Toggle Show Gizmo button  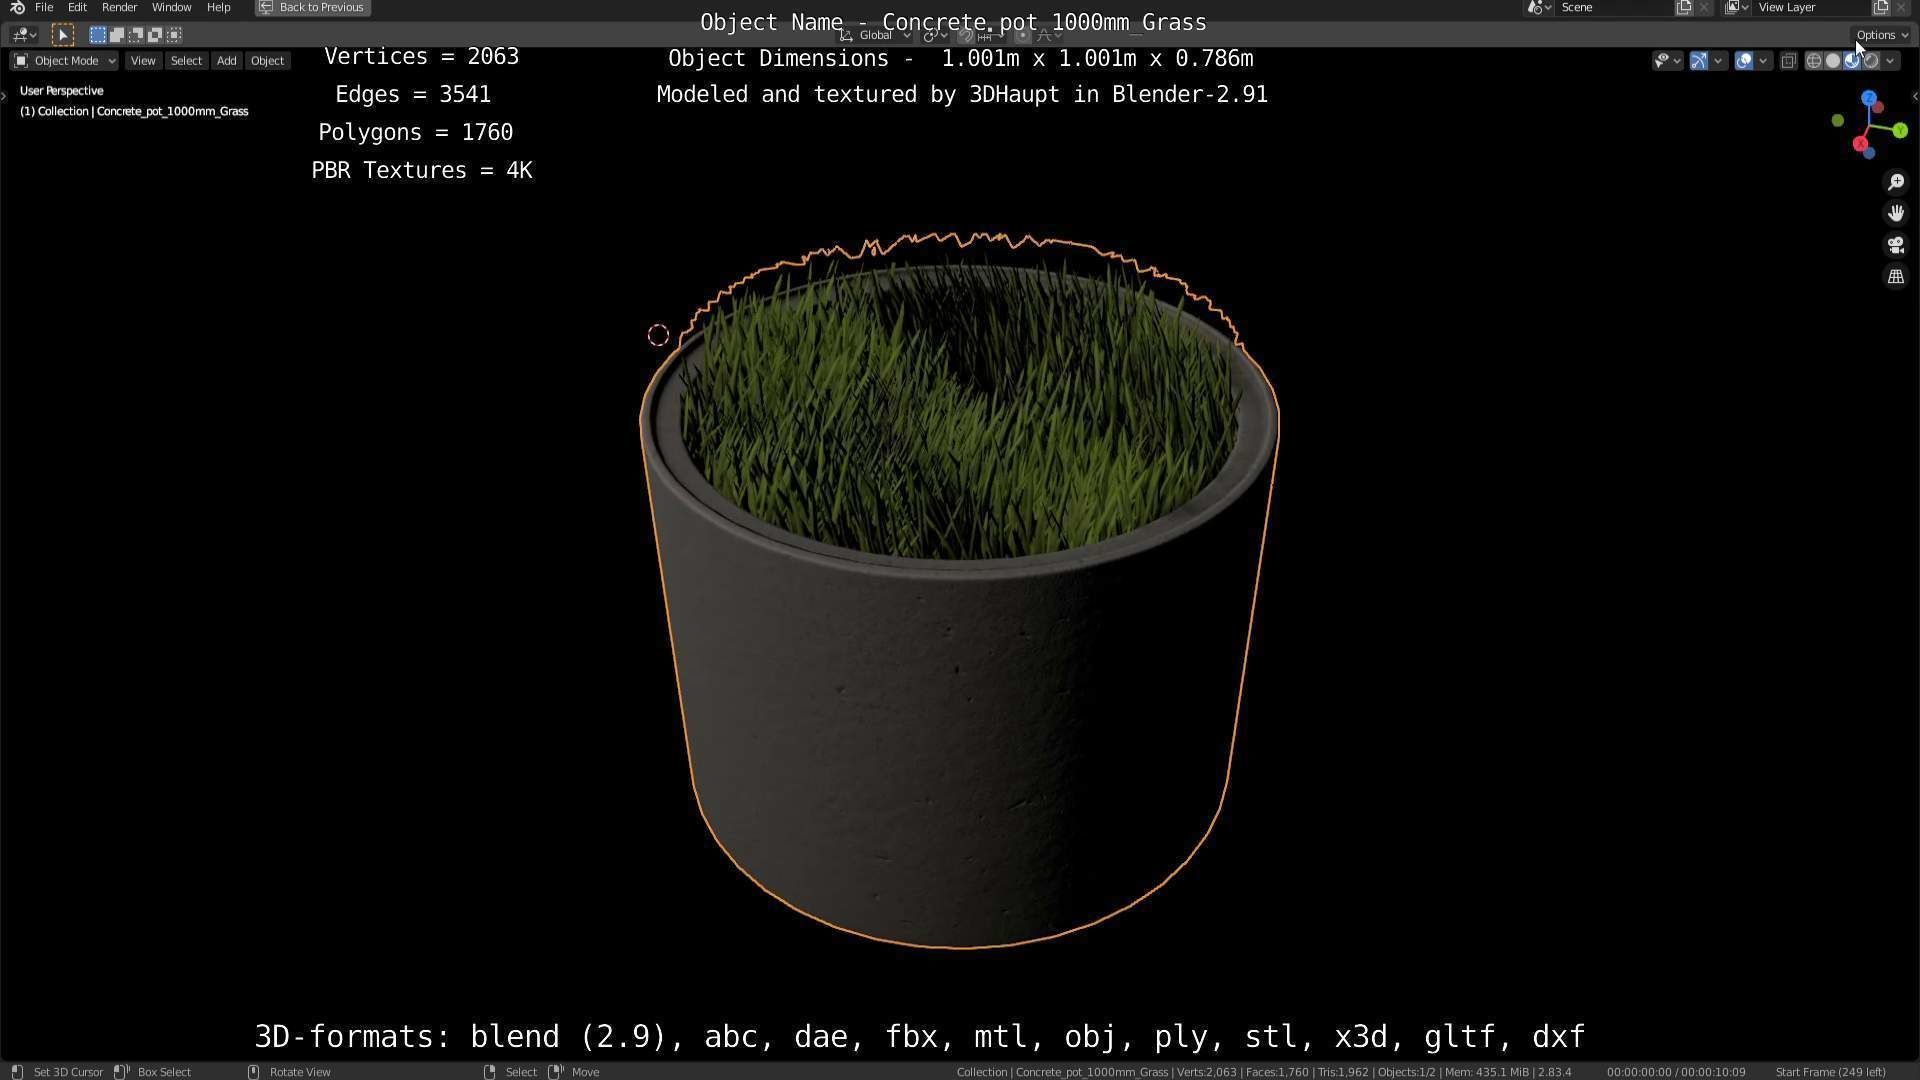pyautogui.click(x=1699, y=61)
